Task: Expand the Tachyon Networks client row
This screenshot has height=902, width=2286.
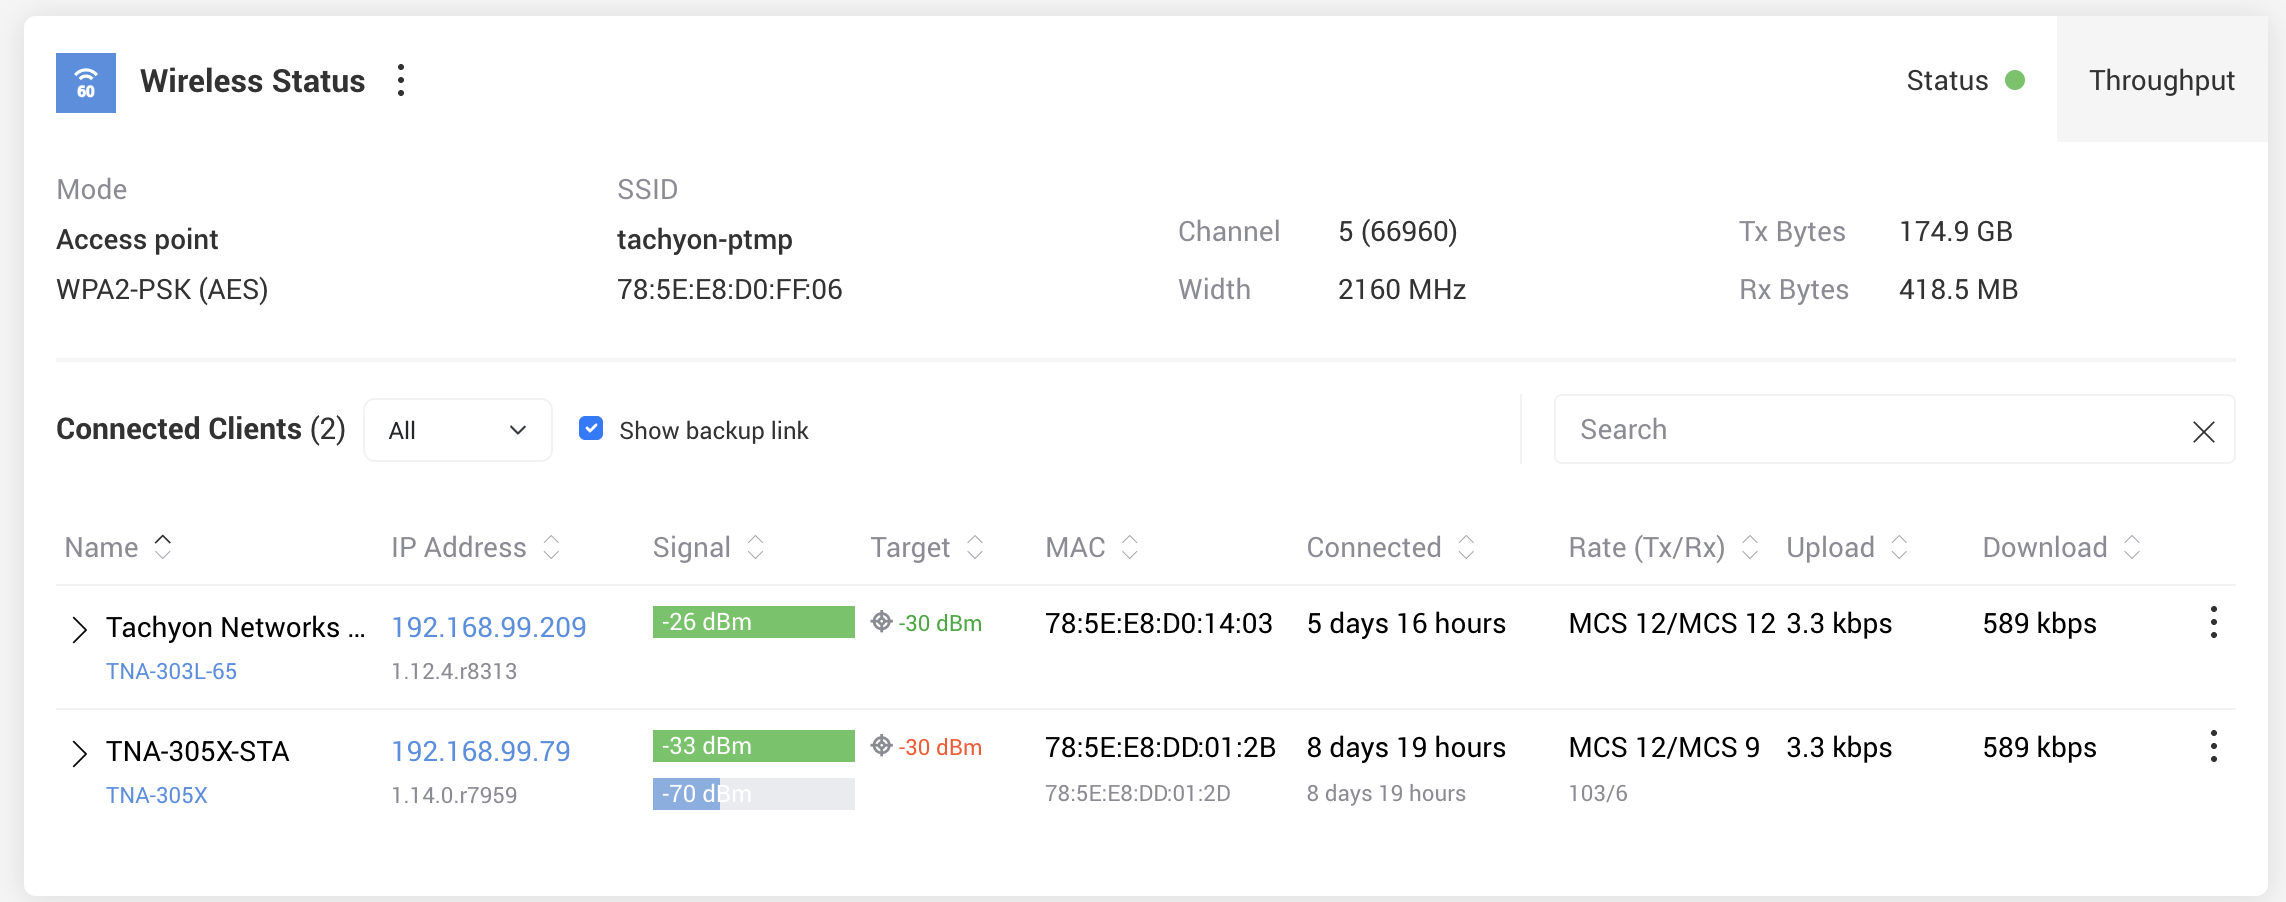Action: click(80, 629)
